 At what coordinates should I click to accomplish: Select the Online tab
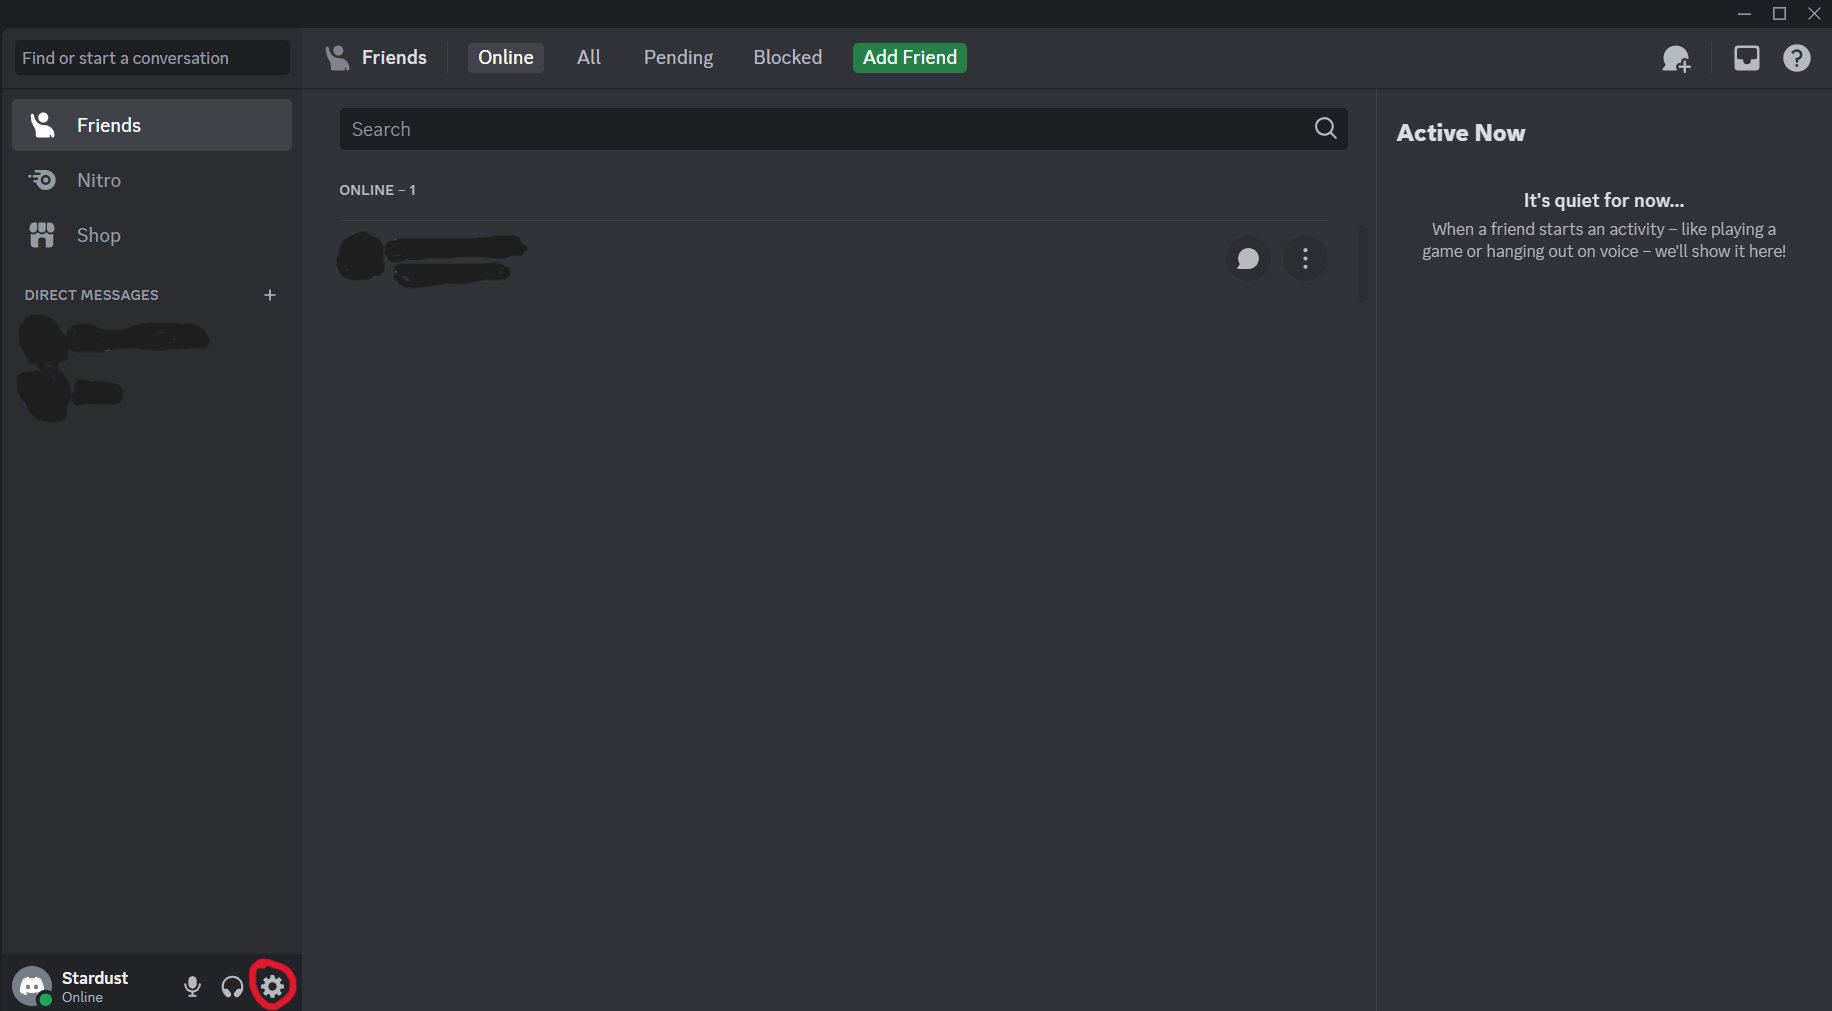tap(505, 58)
